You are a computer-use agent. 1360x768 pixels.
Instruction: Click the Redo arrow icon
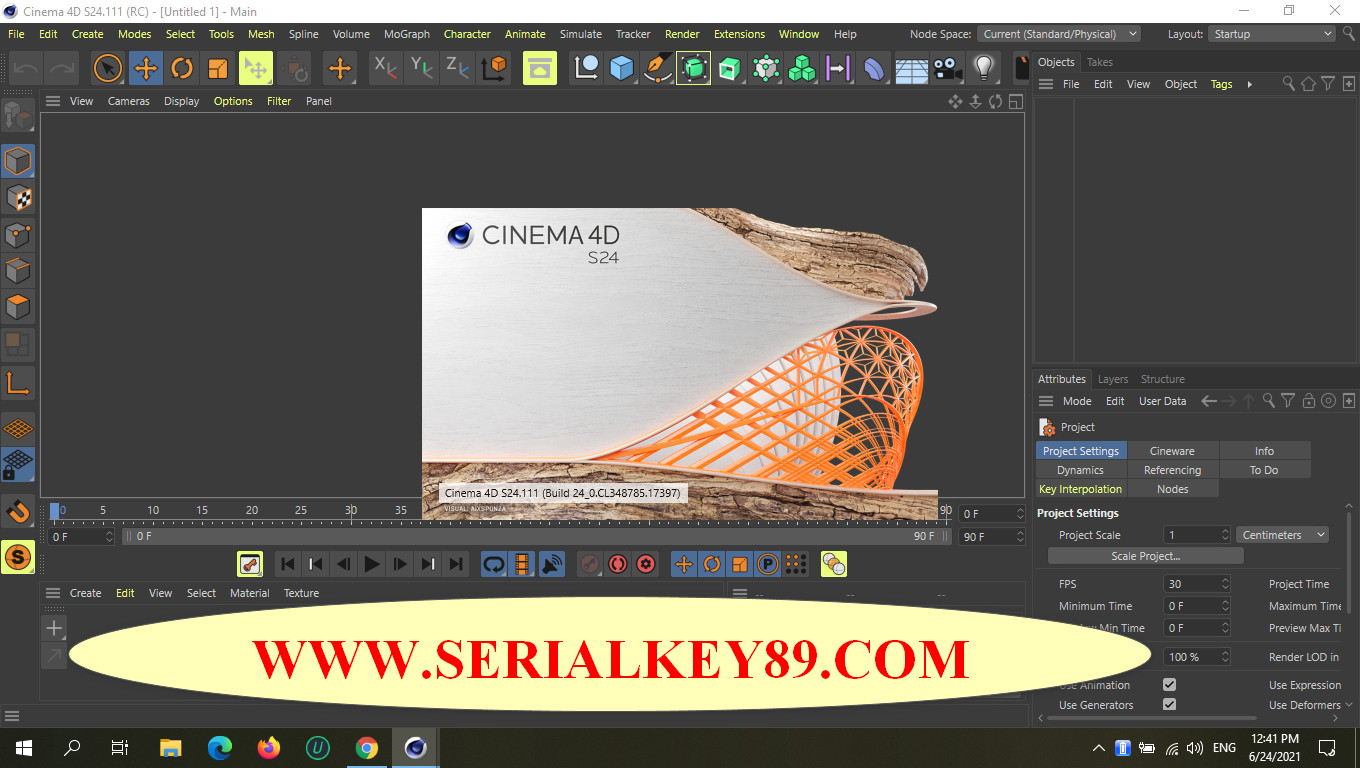pyautogui.click(x=62, y=68)
